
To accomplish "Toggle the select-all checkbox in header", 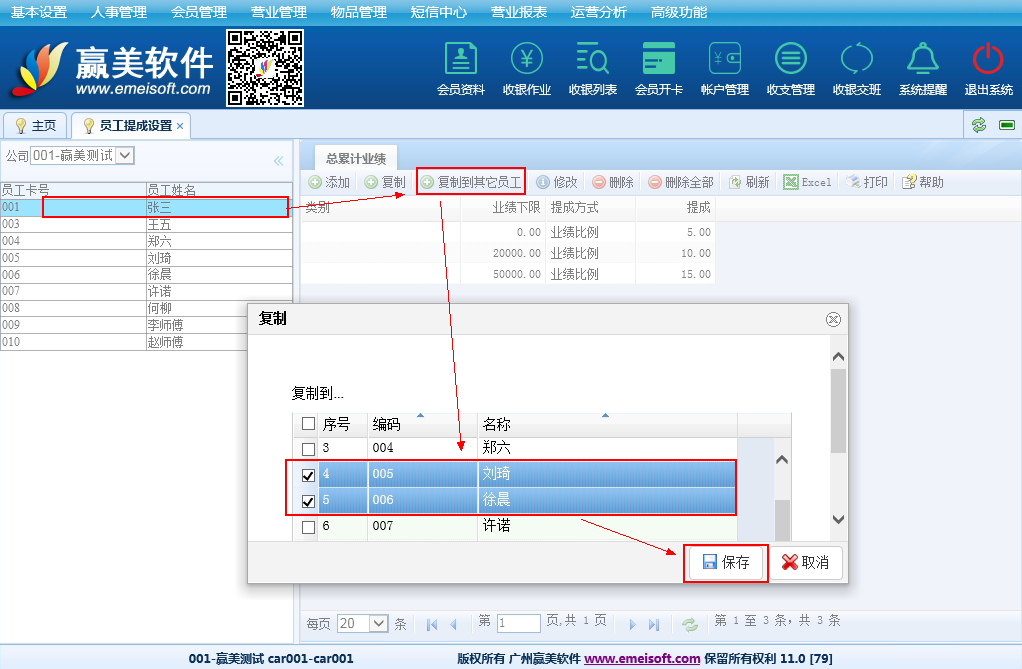I will [x=308, y=424].
